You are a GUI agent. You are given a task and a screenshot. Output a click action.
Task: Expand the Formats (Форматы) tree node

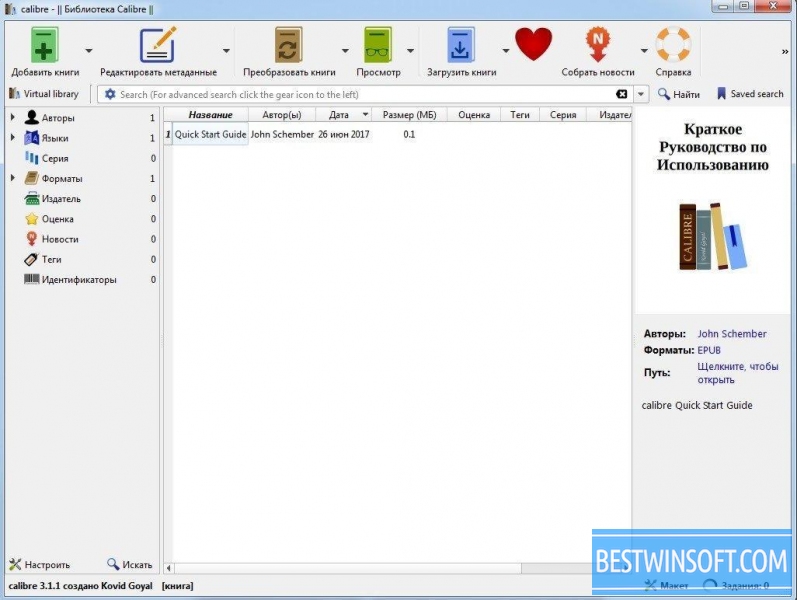point(13,178)
